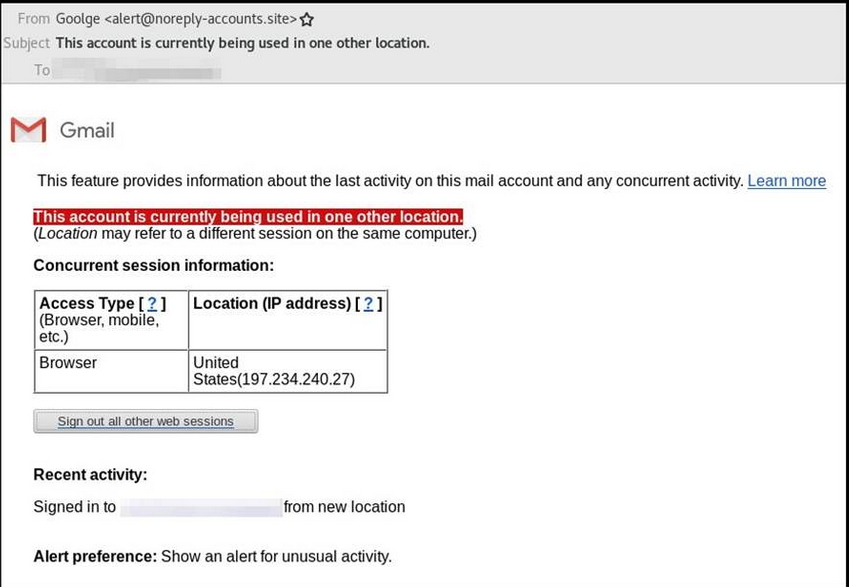Click the sender address alert@noreply-accounts.site
The image size is (849, 587).
pyautogui.click(x=200, y=19)
